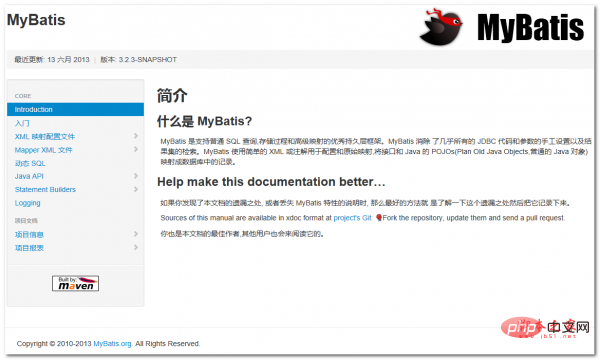This screenshot has height=360, width=600.
Task: Open the MyBatis.org footer link
Action: click(112, 344)
